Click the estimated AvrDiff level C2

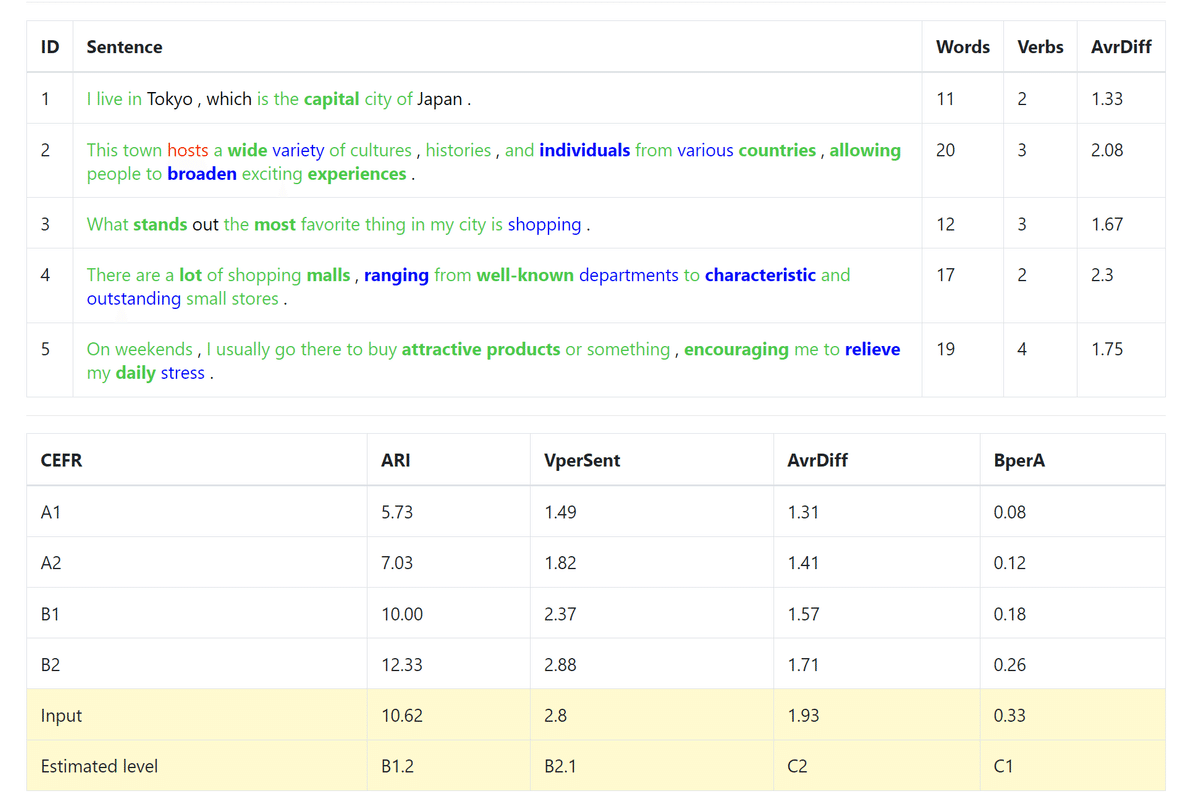pyautogui.click(x=798, y=767)
